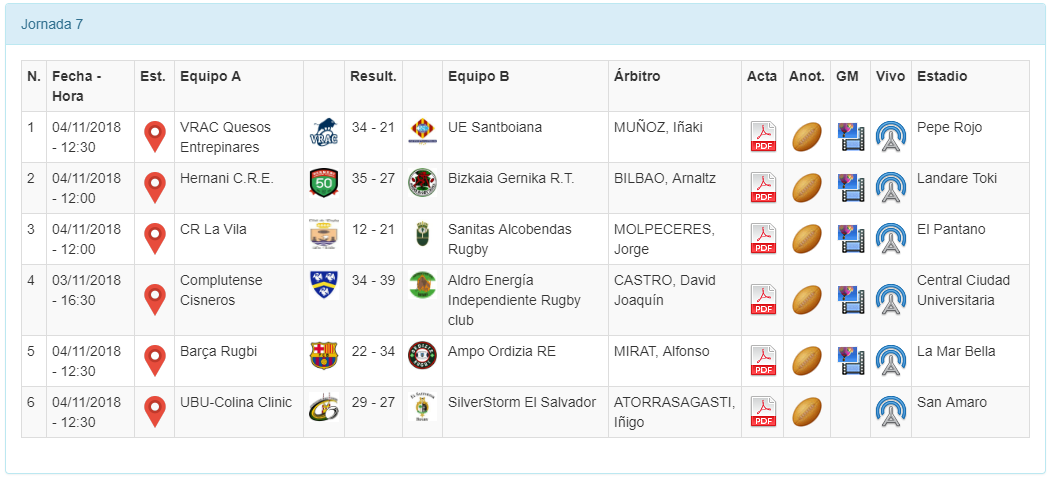Click the GM video icon for Pepe Rojo match
The height and width of the screenshot is (478, 1049).
click(x=850, y=137)
